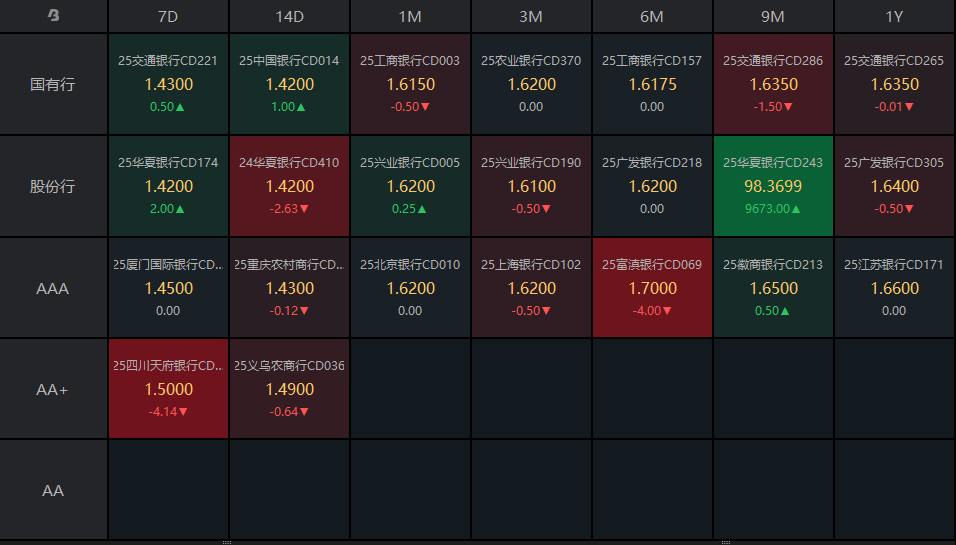956x545 pixels.
Task: Click the 1.6175 yield value
Action: [x=652, y=84]
